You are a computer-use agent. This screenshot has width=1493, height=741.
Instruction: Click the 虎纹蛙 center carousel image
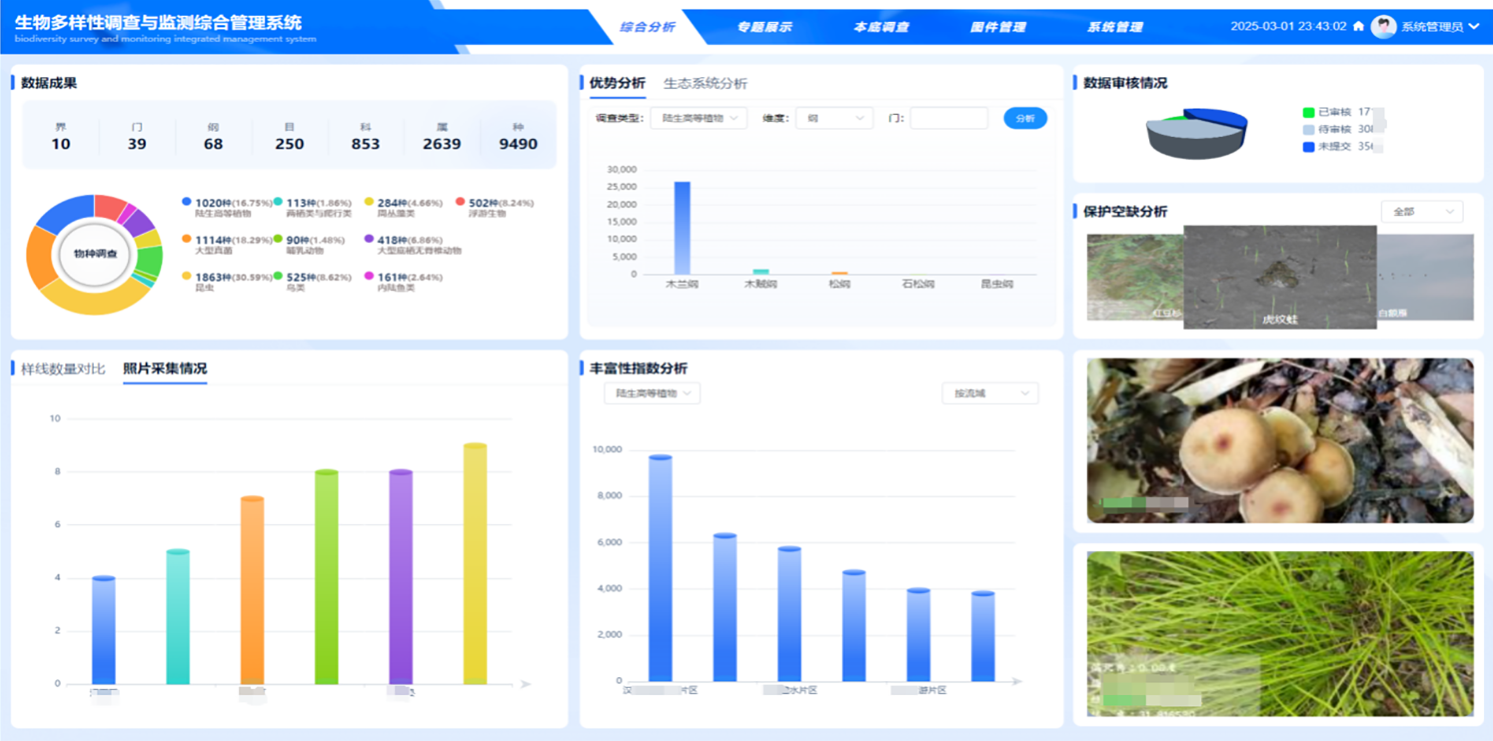coord(1279,275)
